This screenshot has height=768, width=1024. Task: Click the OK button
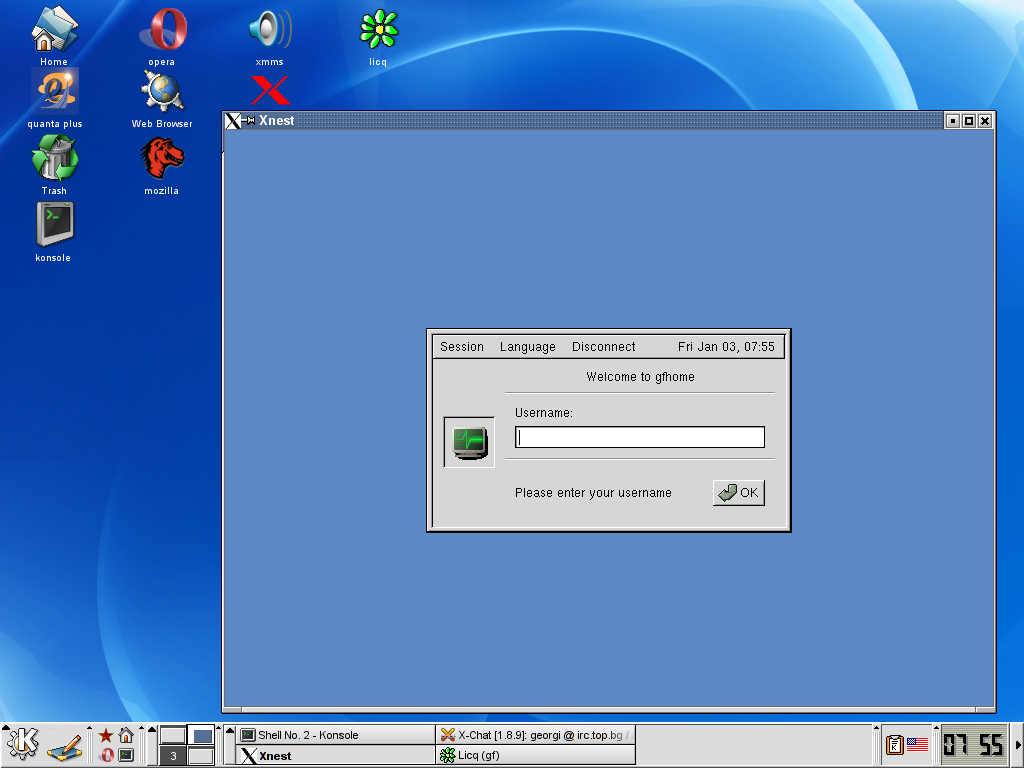[x=739, y=493]
